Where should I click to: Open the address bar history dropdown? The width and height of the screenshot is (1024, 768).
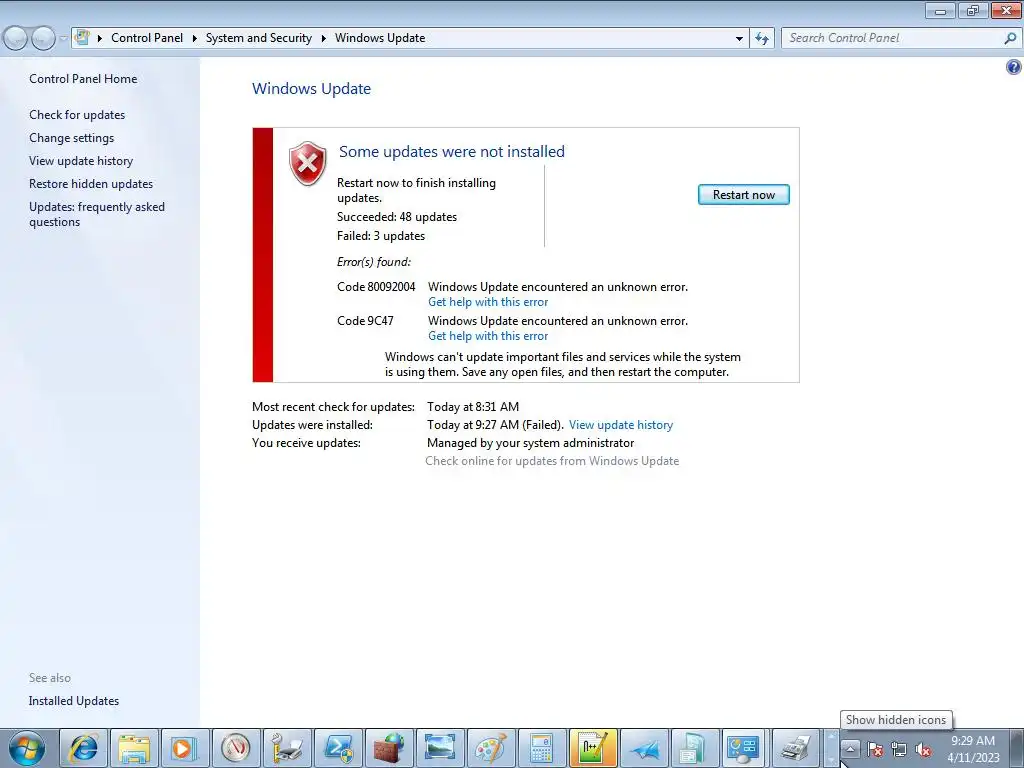739,39
